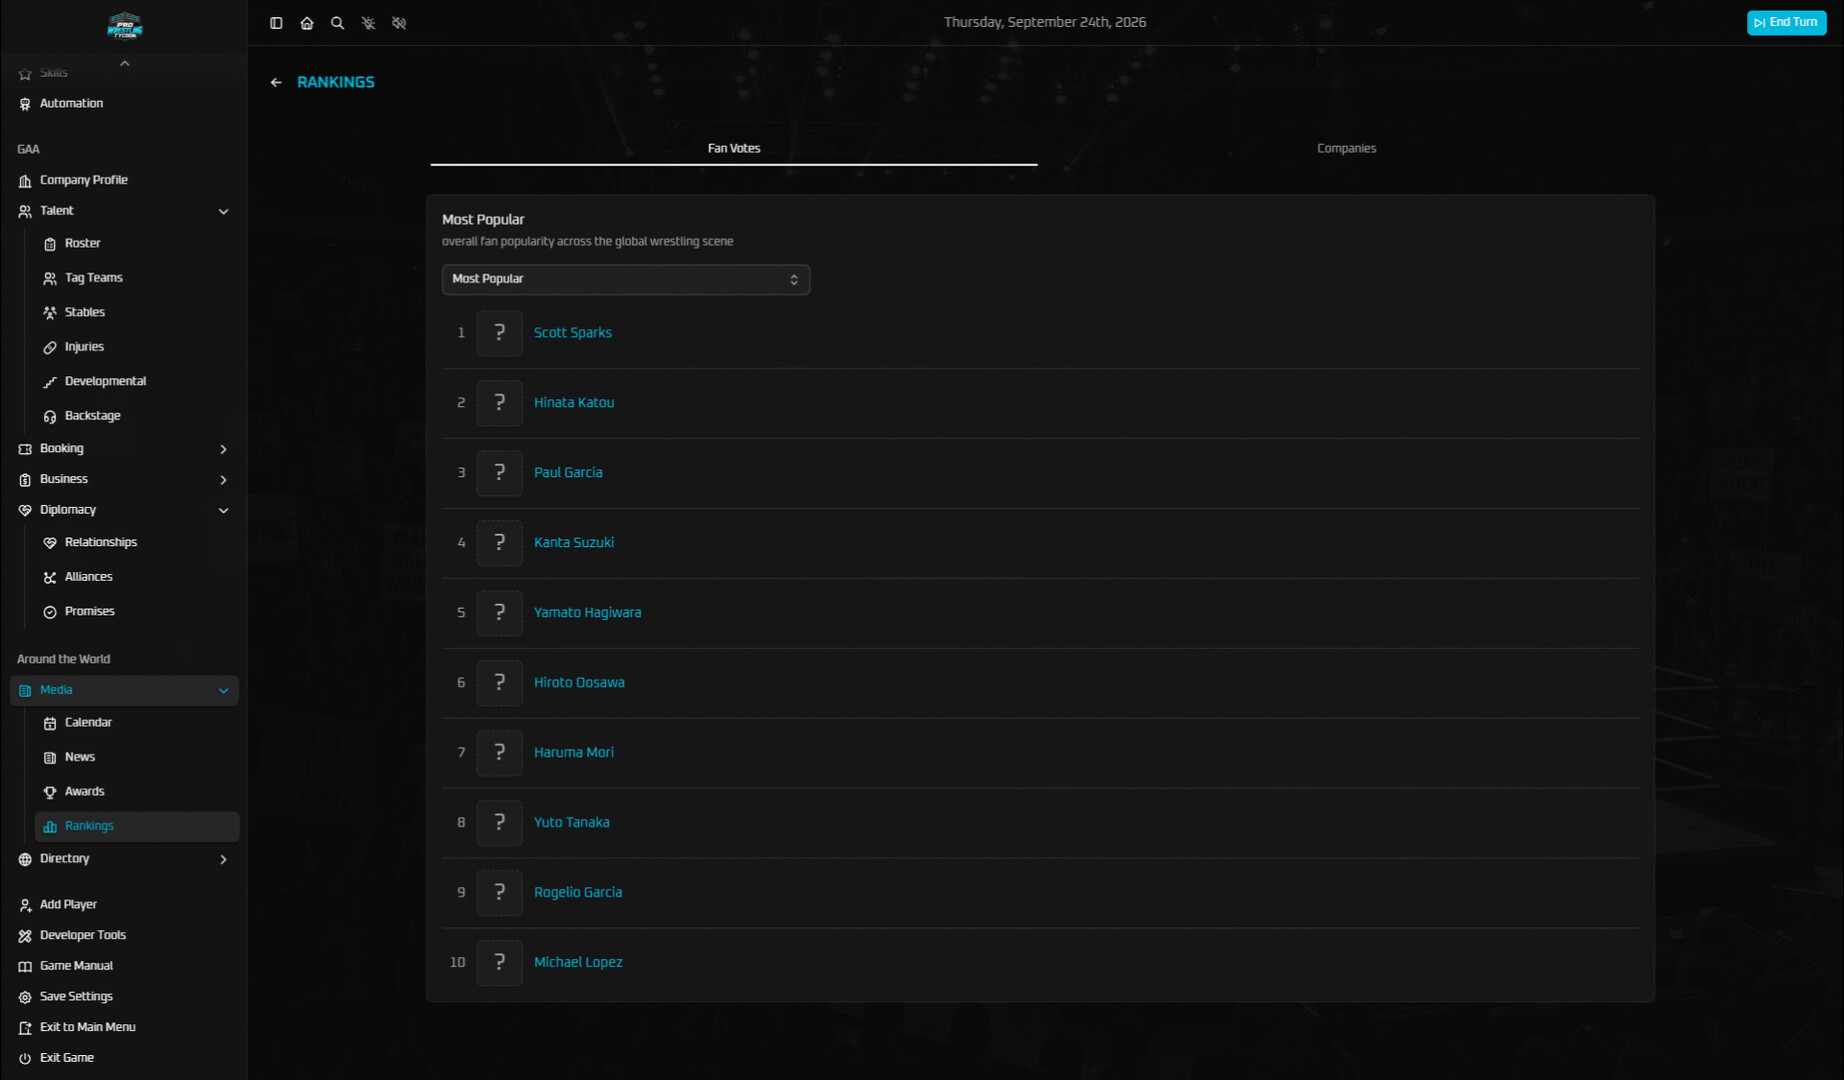Open Michael Lopez profile link
Viewport: 1844px width, 1080px height.
[x=578, y=962]
